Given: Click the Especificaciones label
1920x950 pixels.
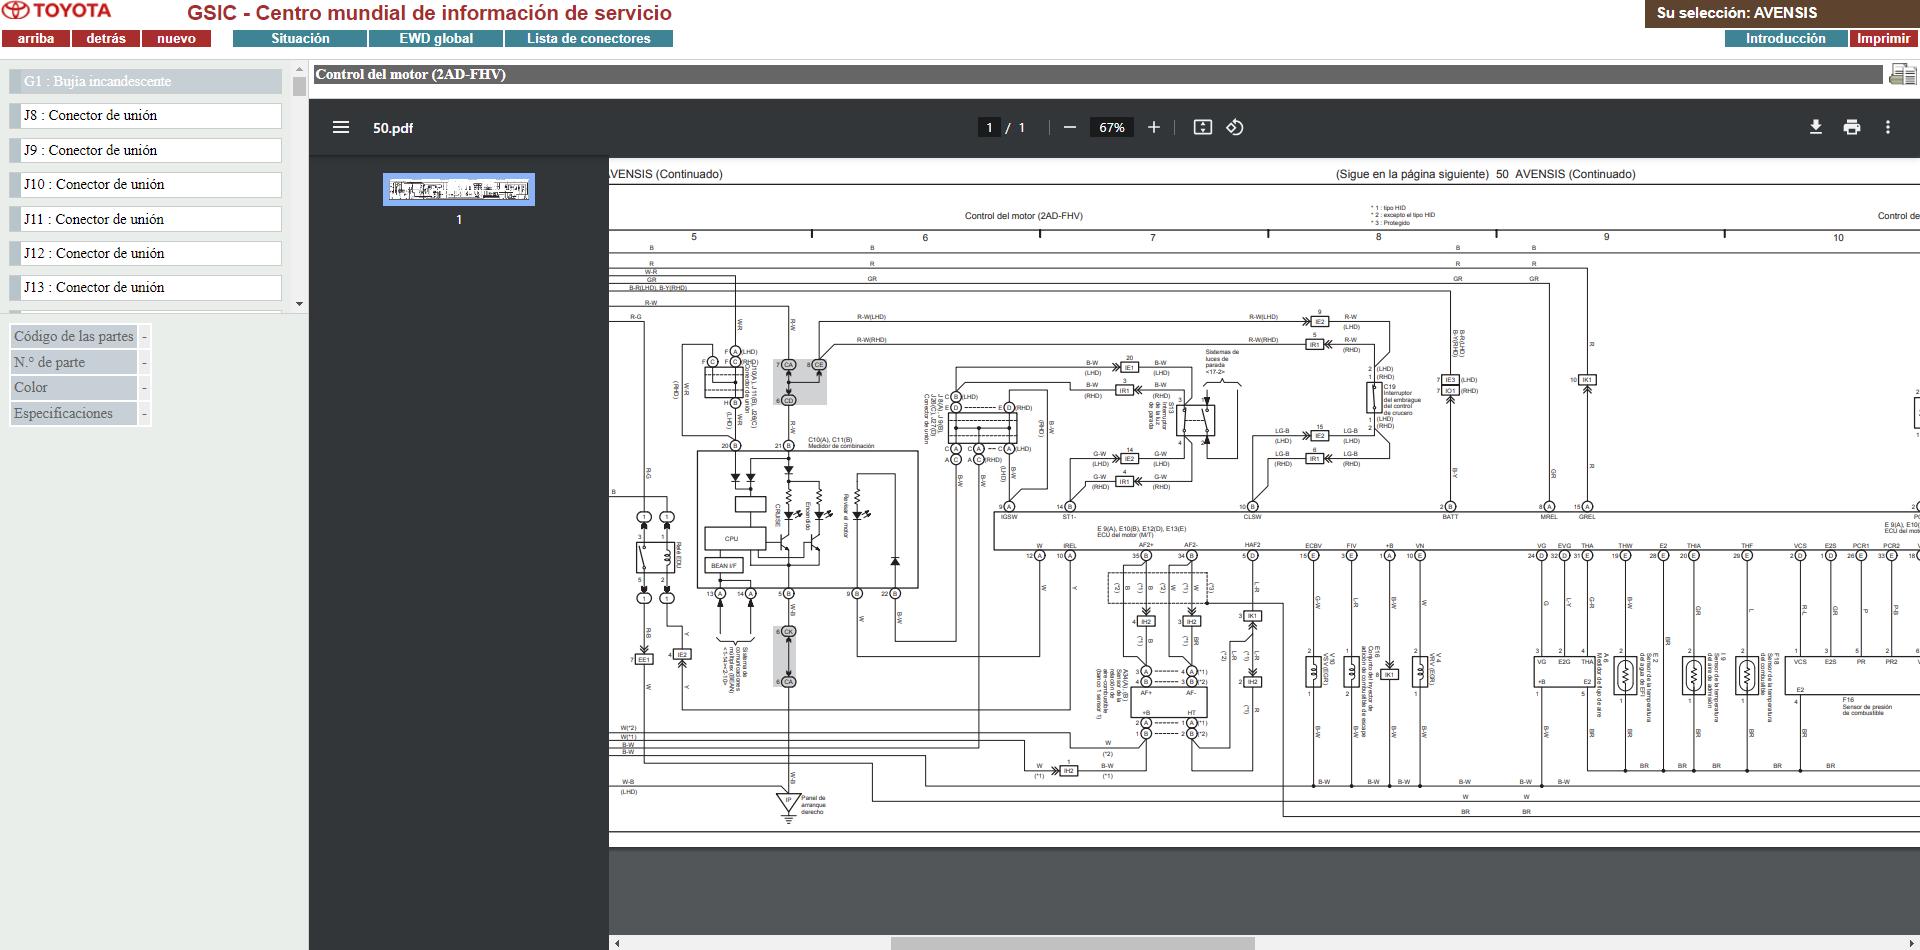Looking at the screenshot, I should click(73, 413).
